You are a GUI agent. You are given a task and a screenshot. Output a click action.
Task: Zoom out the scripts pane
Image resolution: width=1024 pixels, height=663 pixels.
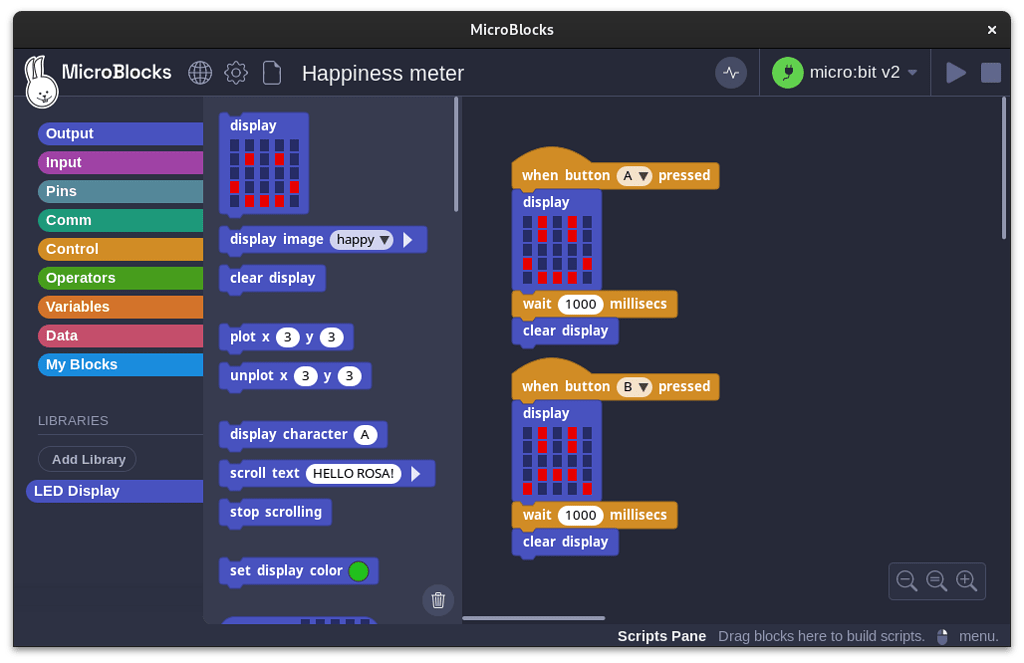click(x=907, y=581)
